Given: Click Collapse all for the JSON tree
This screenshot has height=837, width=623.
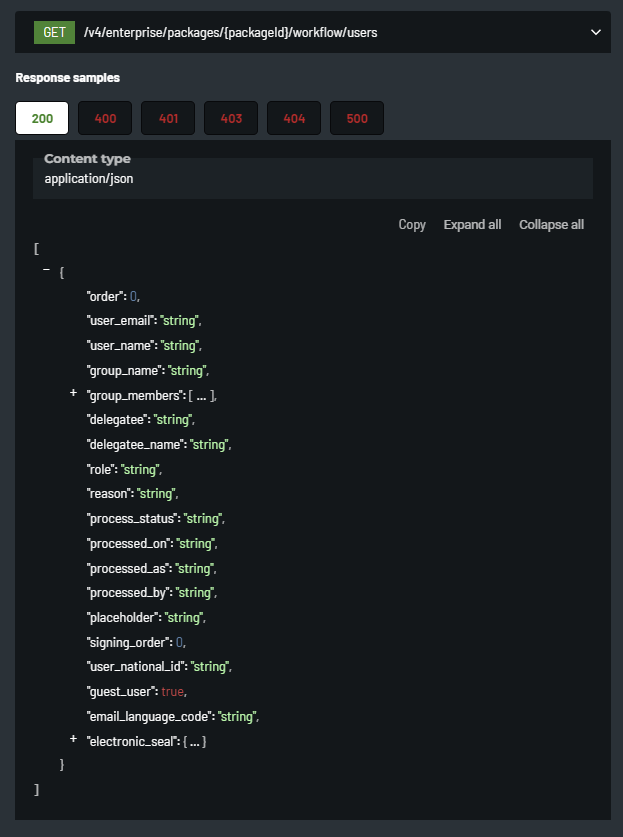Looking at the screenshot, I should click(x=551, y=225).
